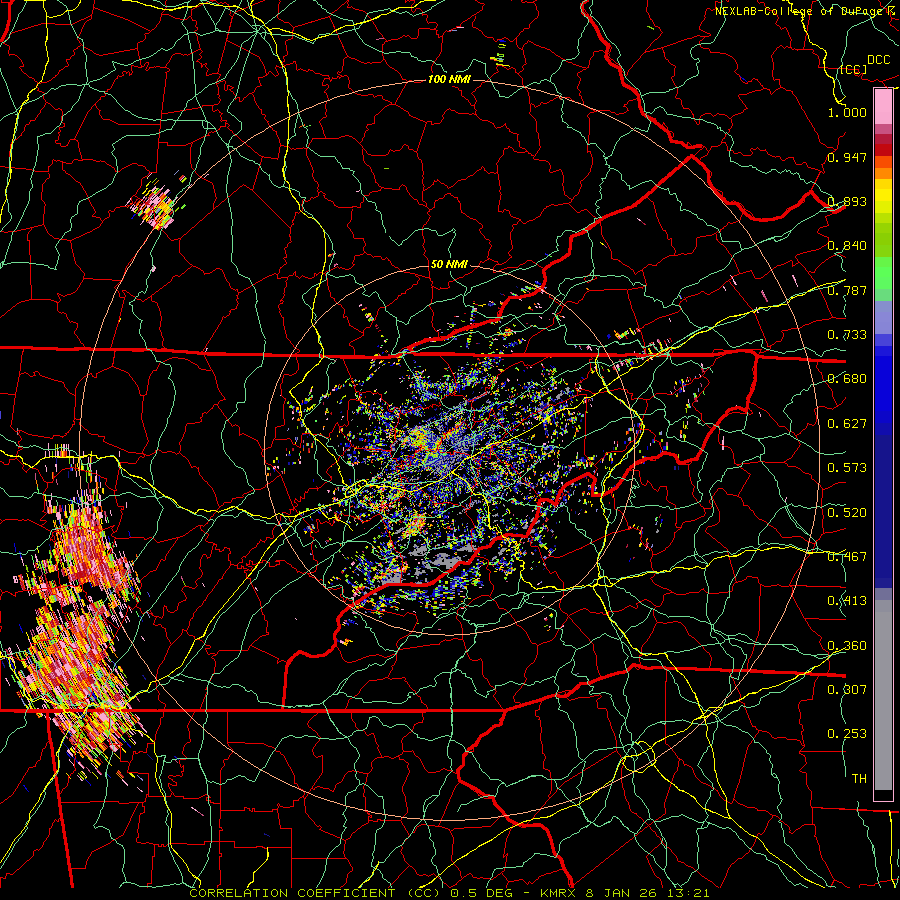Click the DCC label above the color scale
This screenshot has height=900, width=900.
[x=879, y=60]
